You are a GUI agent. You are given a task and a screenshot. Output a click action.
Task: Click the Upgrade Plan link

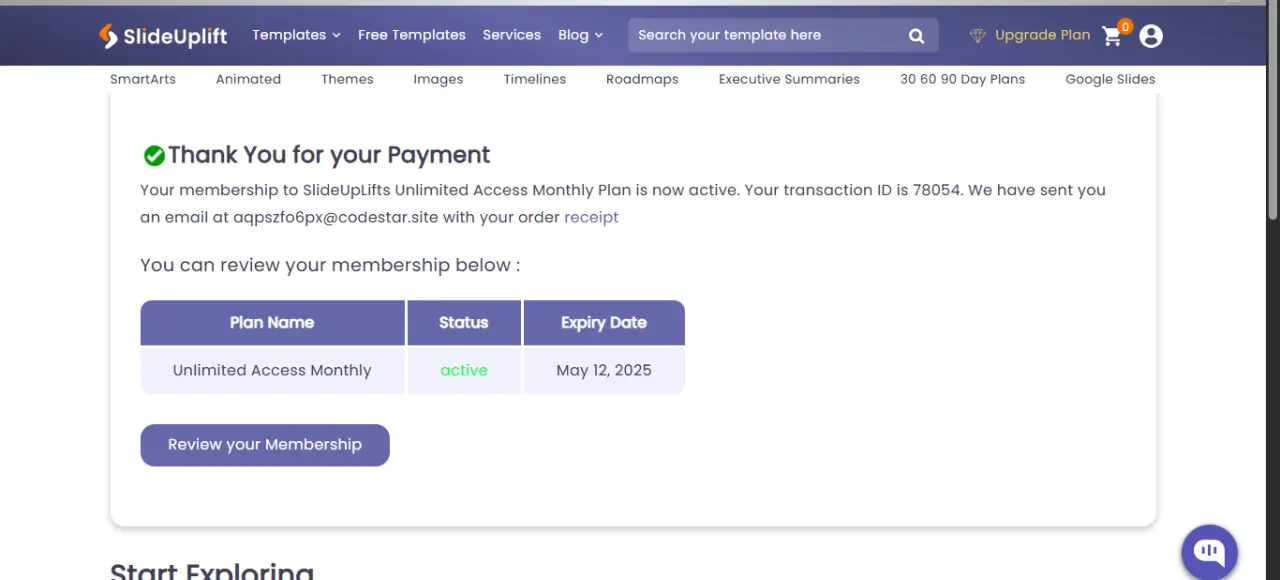point(1042,35)
